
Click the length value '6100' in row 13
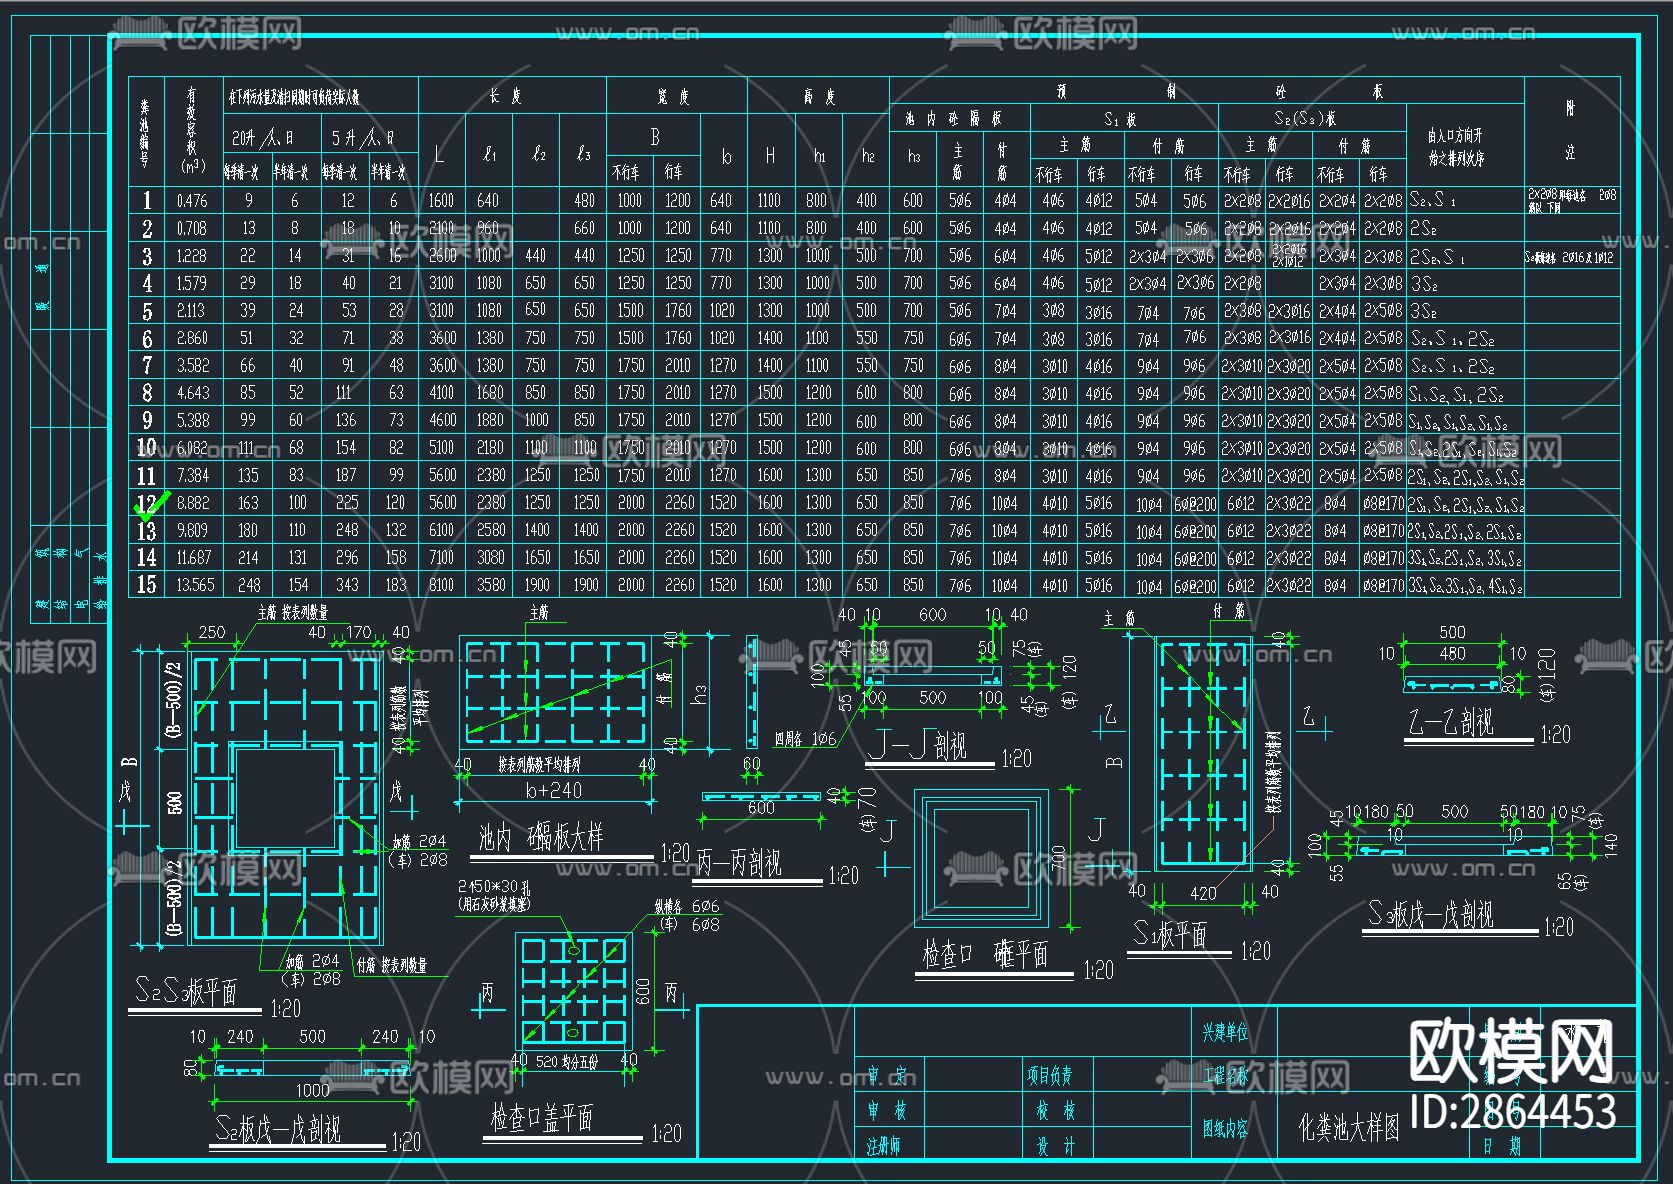441,530
